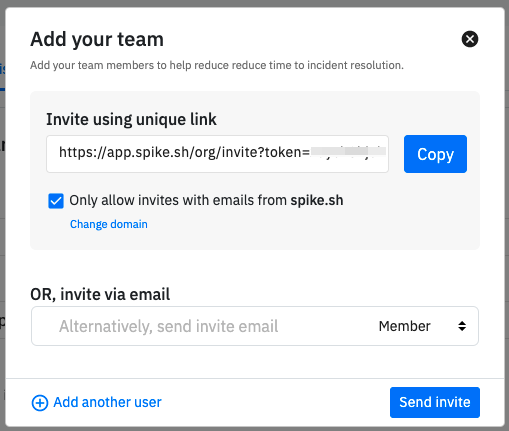
Task: Click the dialog subtitle about incident resolution
Action: [x=217, y=65]
